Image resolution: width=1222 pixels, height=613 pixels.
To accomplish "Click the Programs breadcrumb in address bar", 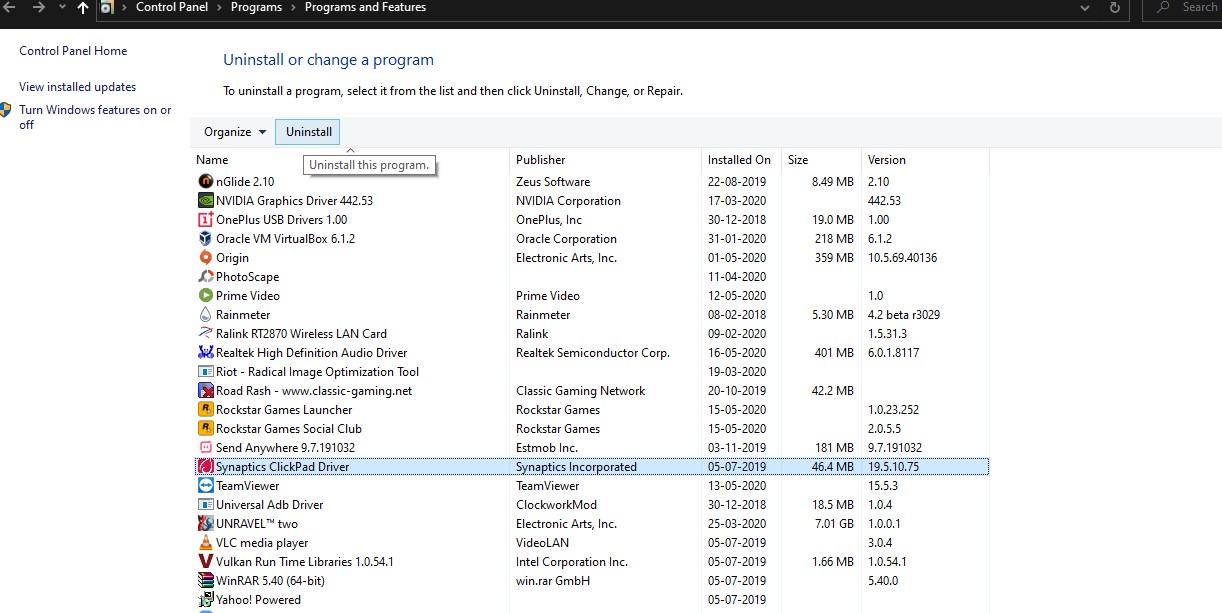I will [256, 7].
